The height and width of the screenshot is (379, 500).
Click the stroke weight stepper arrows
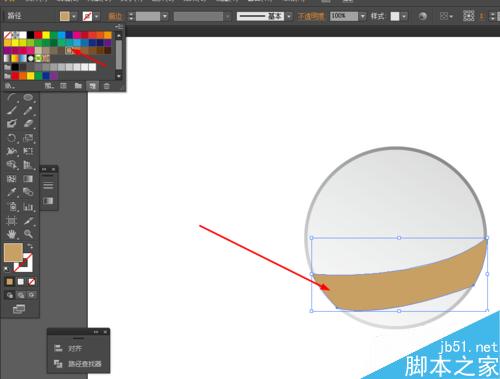[131, 16]
